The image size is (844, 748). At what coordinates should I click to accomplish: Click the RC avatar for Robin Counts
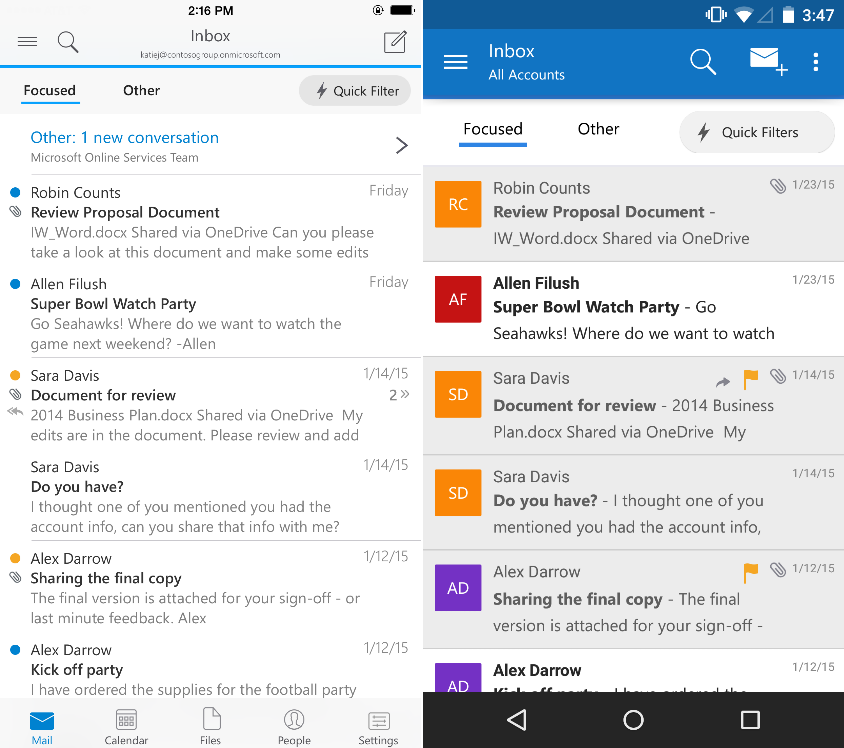tap(458, 204)
